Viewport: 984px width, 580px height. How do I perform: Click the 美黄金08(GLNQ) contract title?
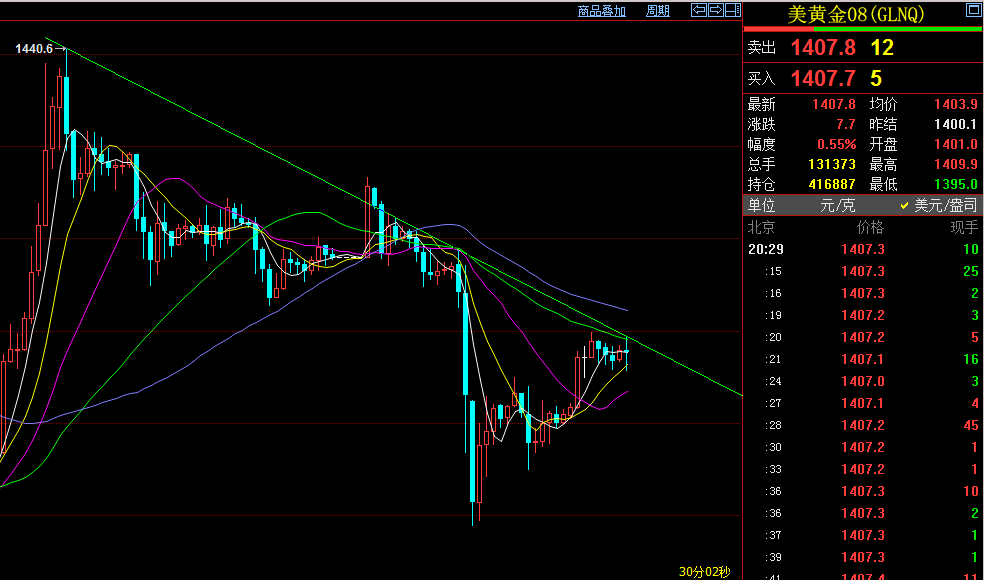pos(856,14)
